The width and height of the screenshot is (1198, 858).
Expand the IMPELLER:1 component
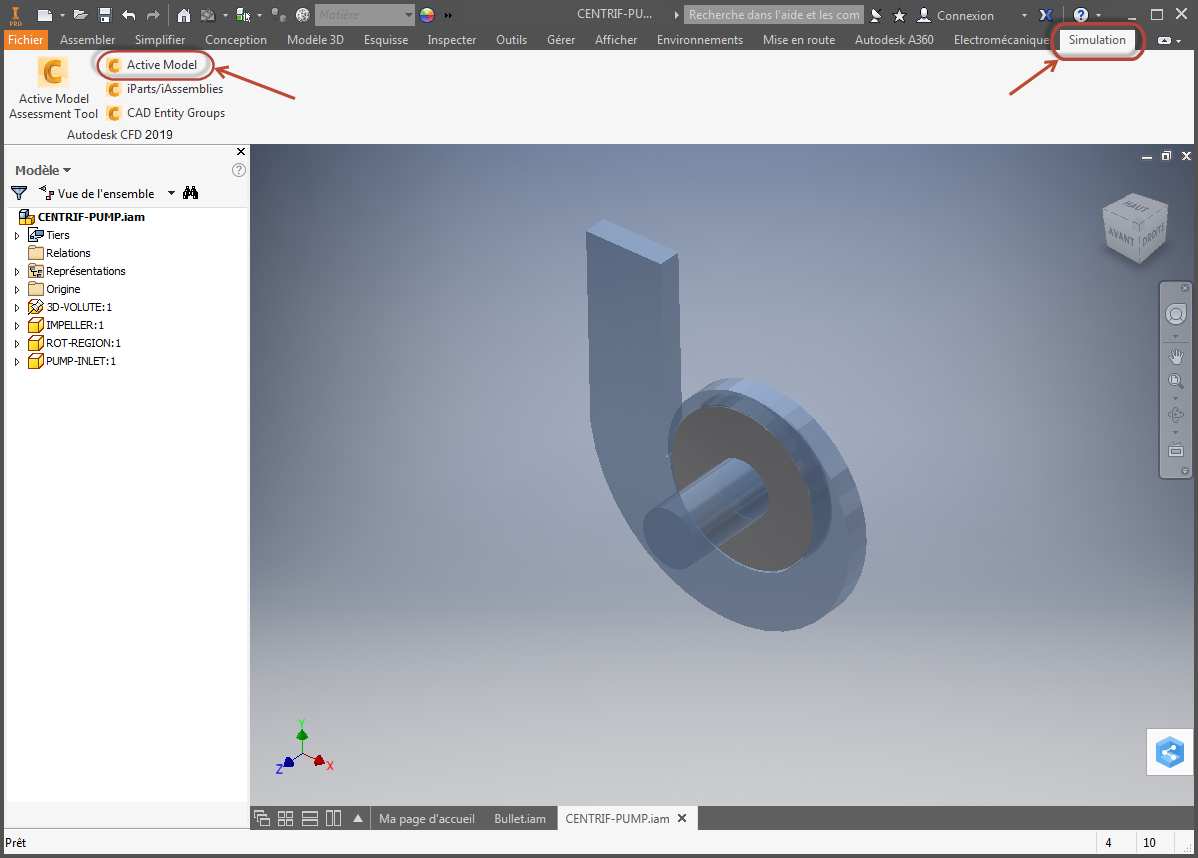pyautogui.click(x=17, y=325)
